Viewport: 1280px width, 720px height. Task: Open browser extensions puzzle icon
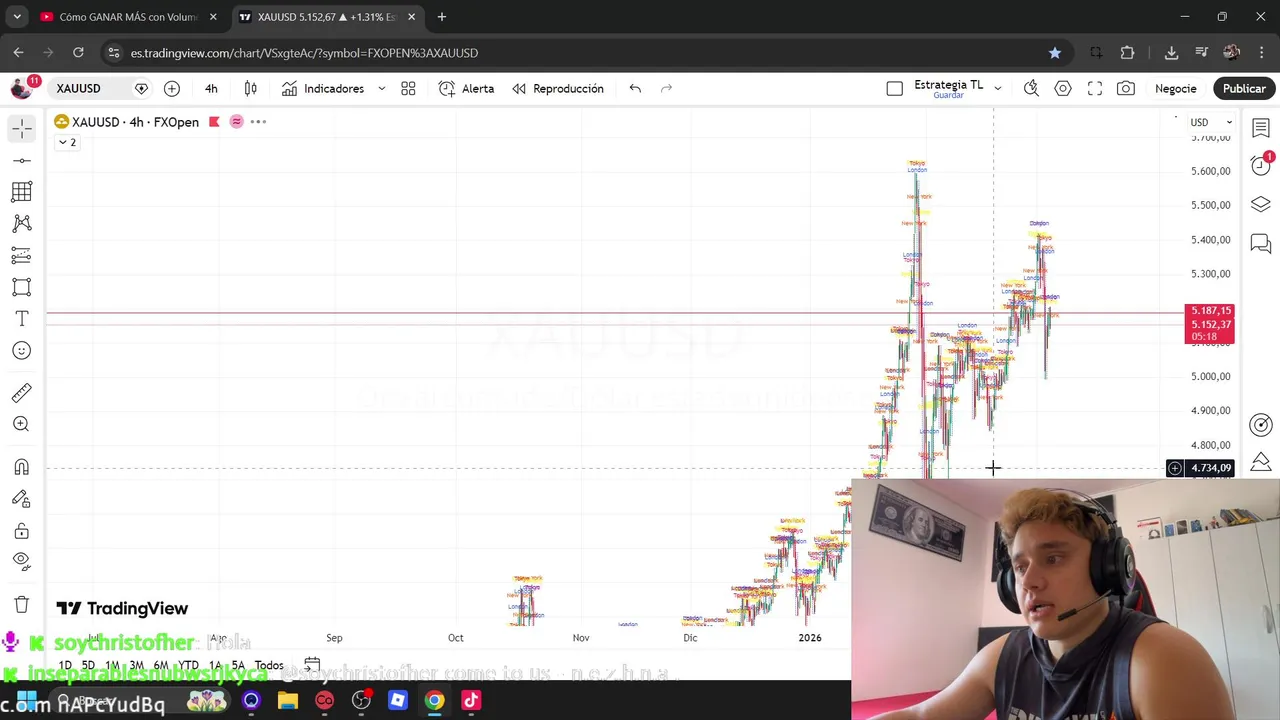click(1127, 52)
